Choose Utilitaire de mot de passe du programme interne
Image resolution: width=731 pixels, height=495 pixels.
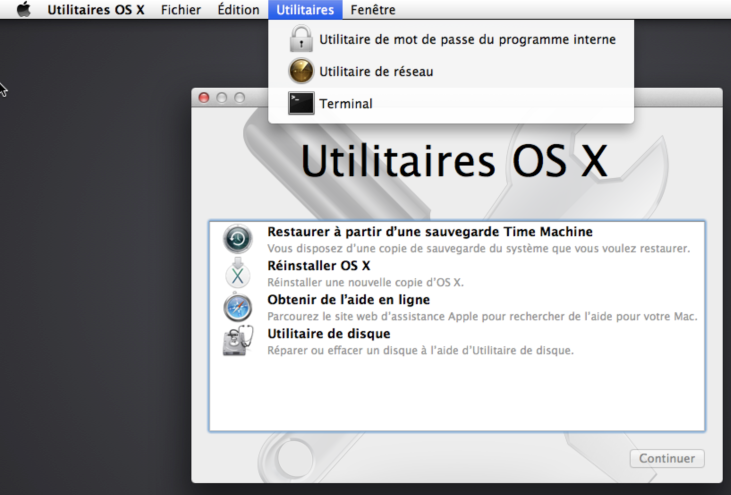451,39
